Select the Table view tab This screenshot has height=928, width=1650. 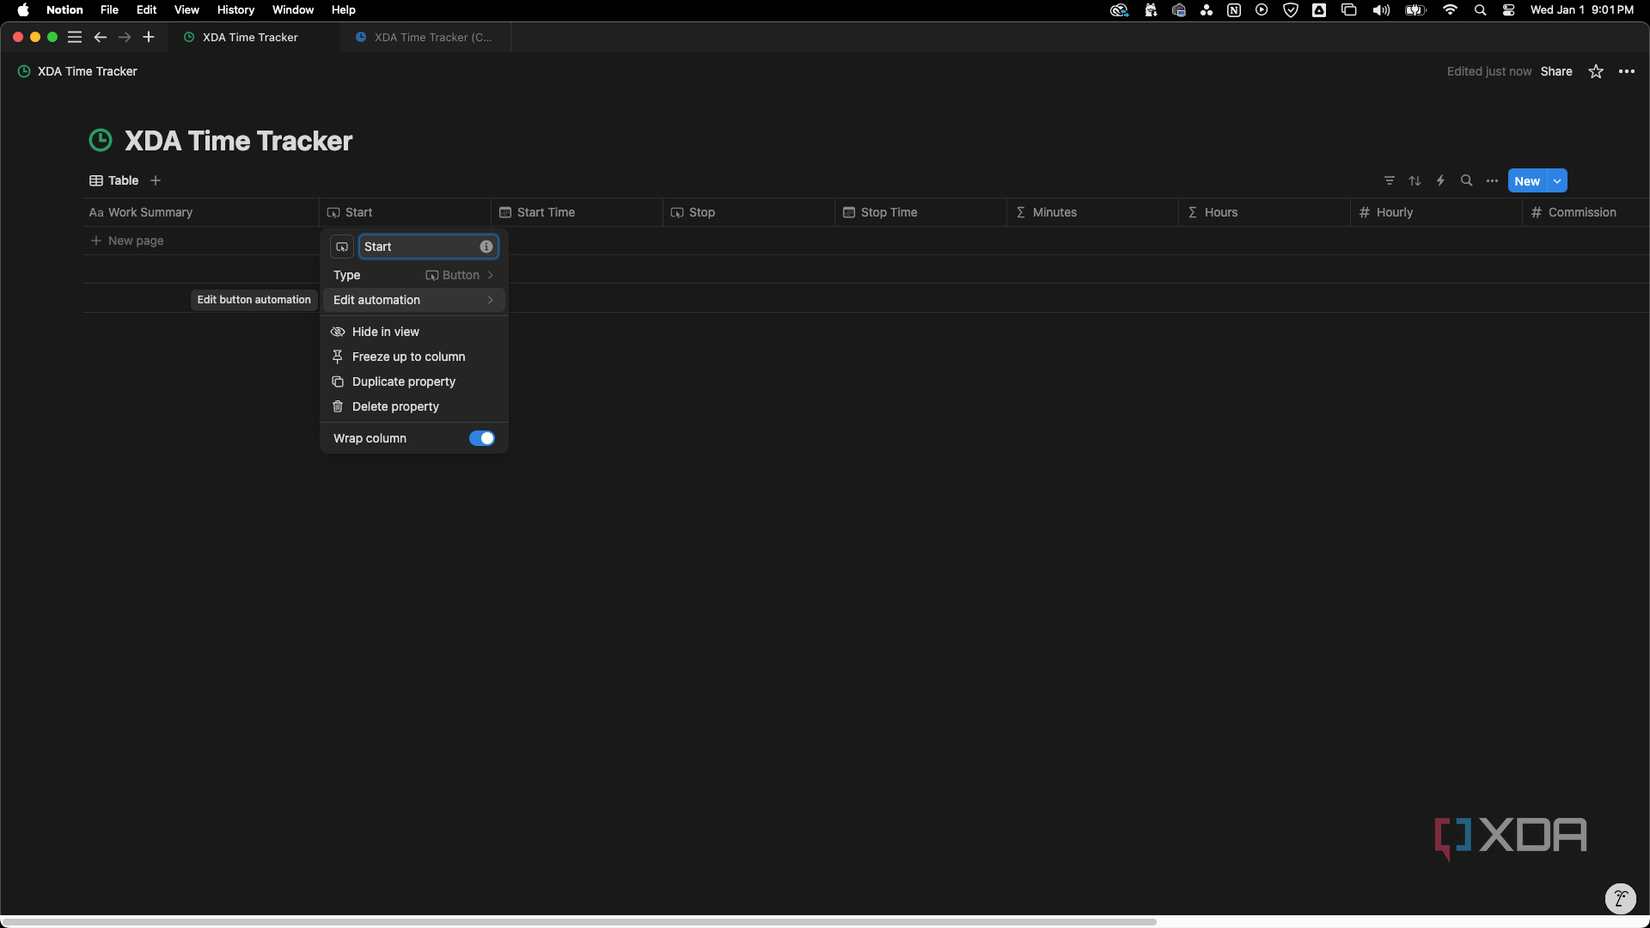pos(114,181)
